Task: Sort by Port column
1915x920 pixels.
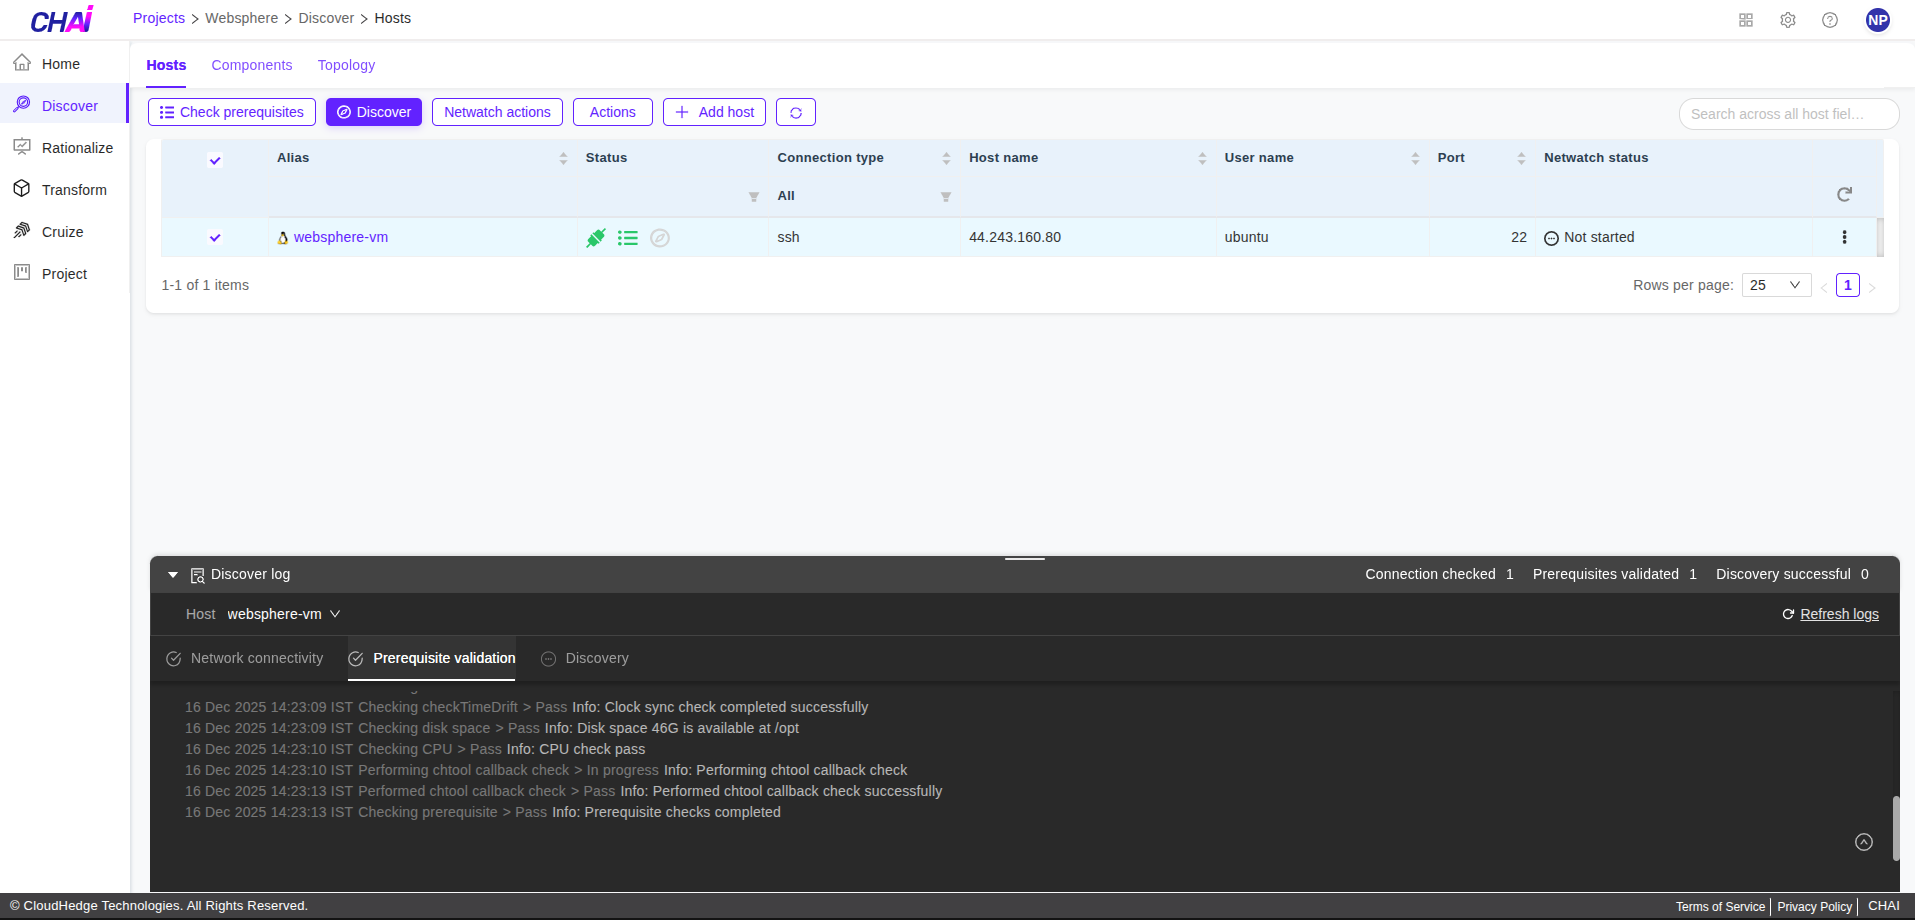Action: click(1521, 158)
